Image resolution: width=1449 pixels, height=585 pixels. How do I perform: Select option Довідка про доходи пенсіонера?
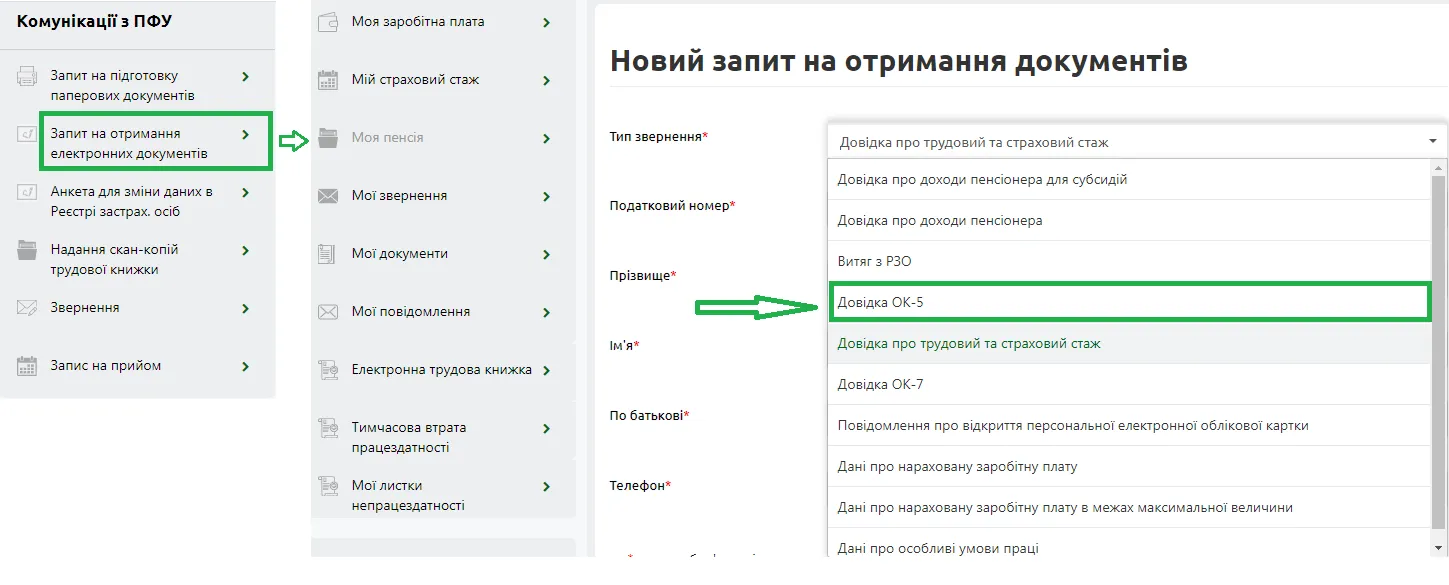point(1130,220)
